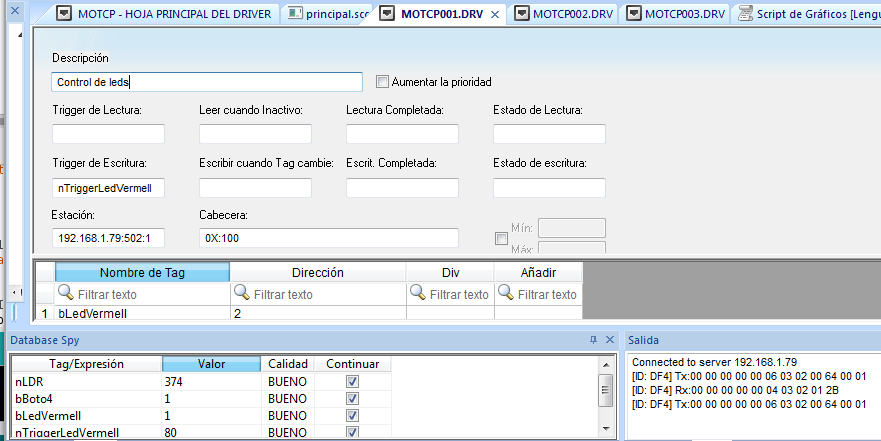The height and width of the screenshot is (441, 881).
Task: Click the Mín value field
Action: [572, 228]
